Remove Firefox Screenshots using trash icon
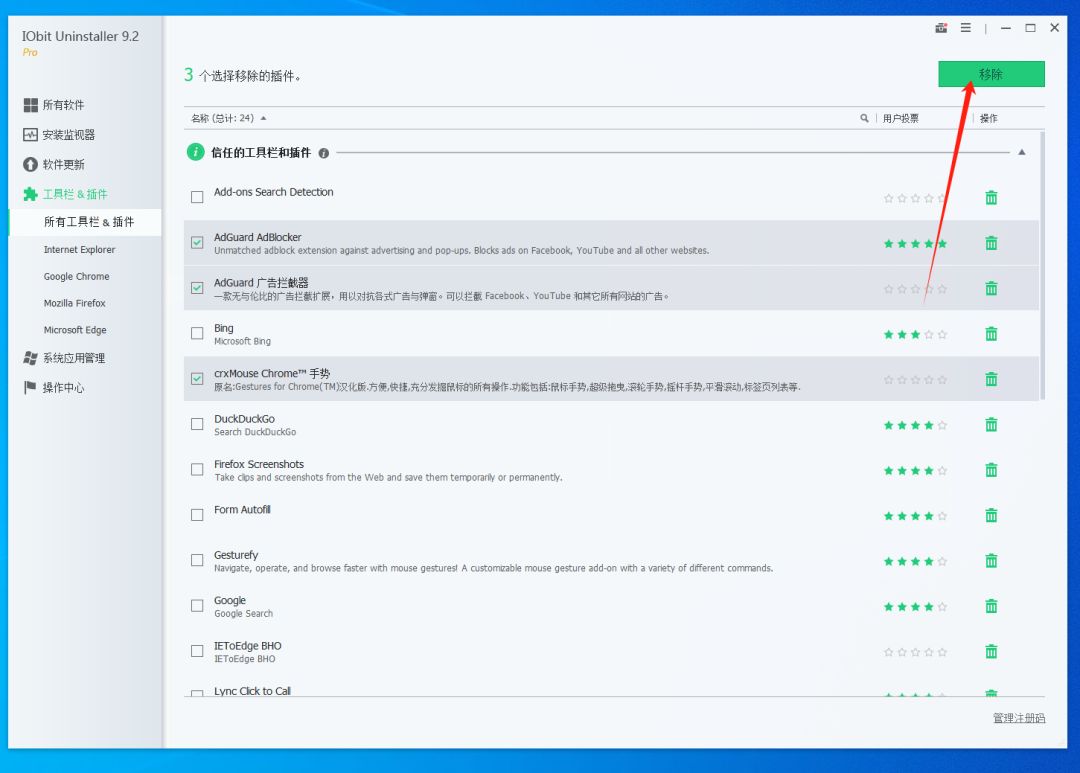This screenshot has height=773, width=1080. 991,471
